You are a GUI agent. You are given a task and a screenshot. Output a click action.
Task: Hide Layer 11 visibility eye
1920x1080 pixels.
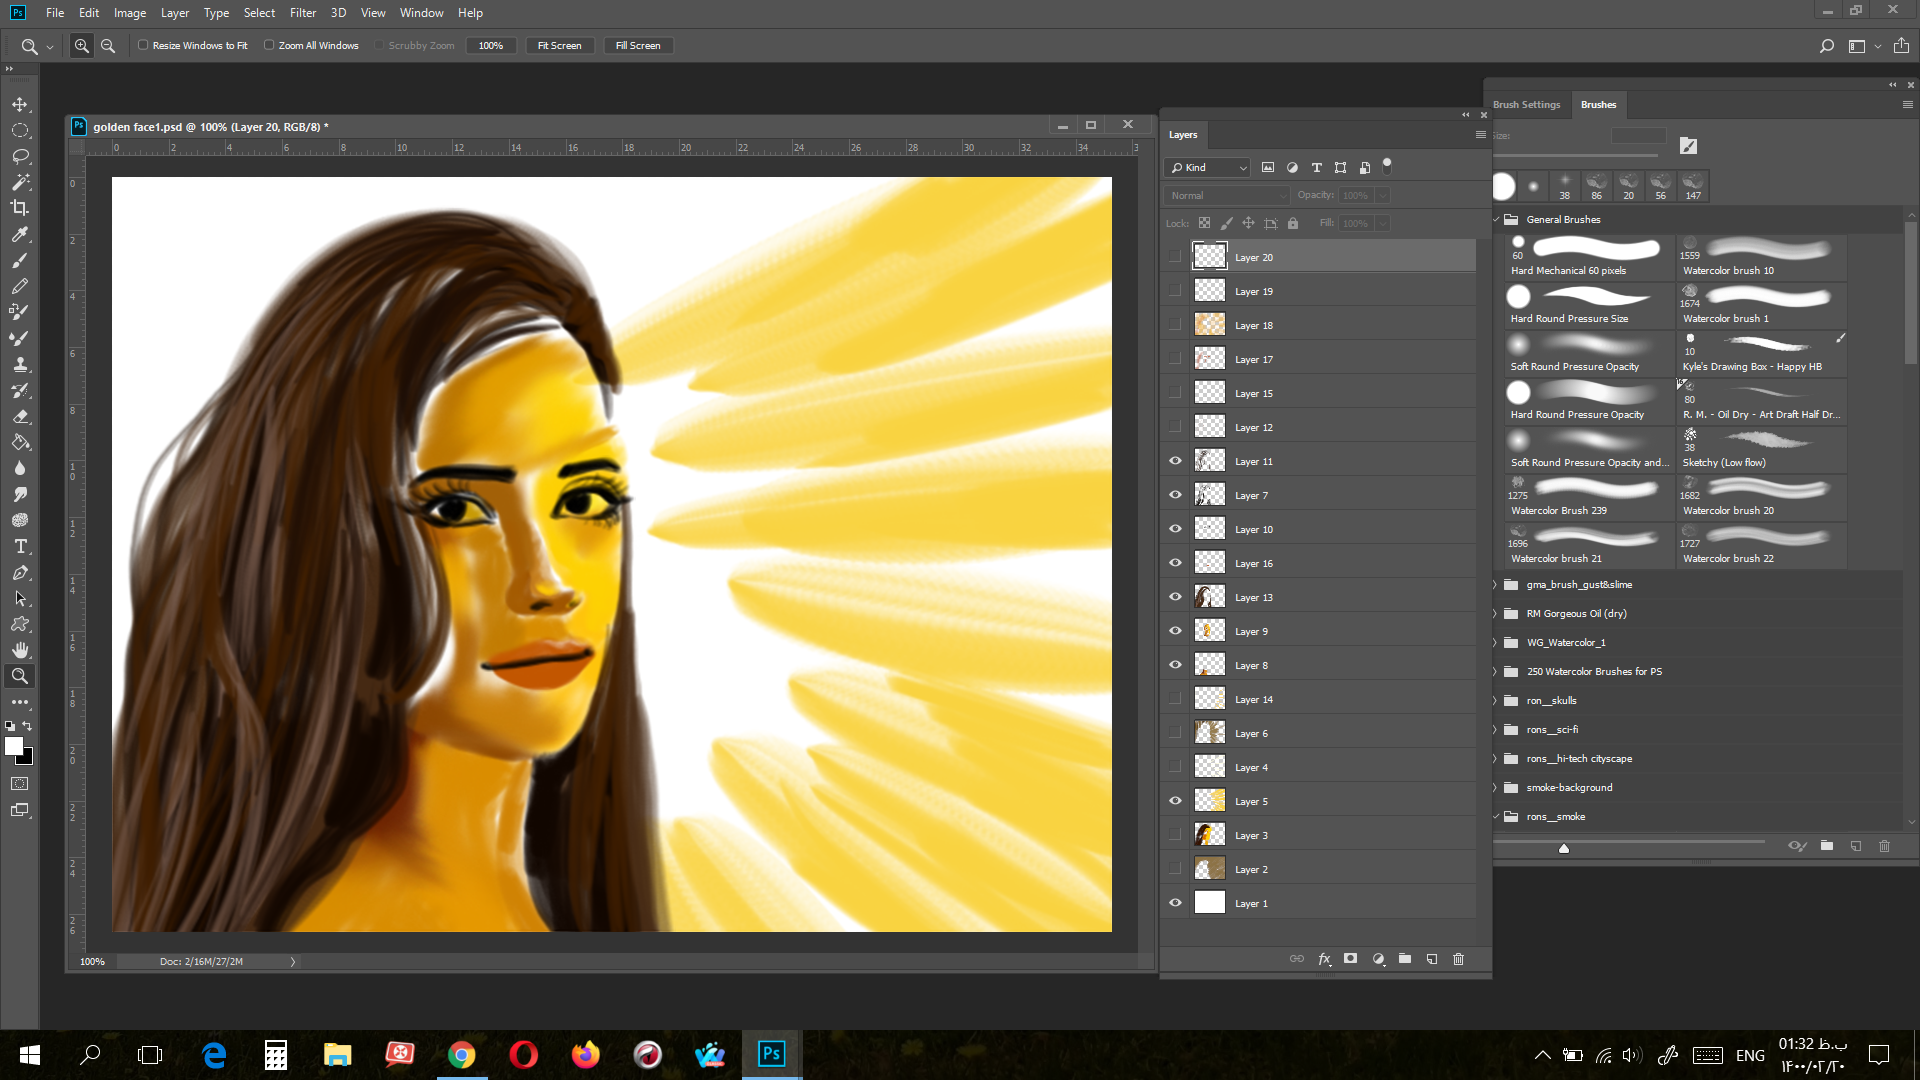(1175, 461)
